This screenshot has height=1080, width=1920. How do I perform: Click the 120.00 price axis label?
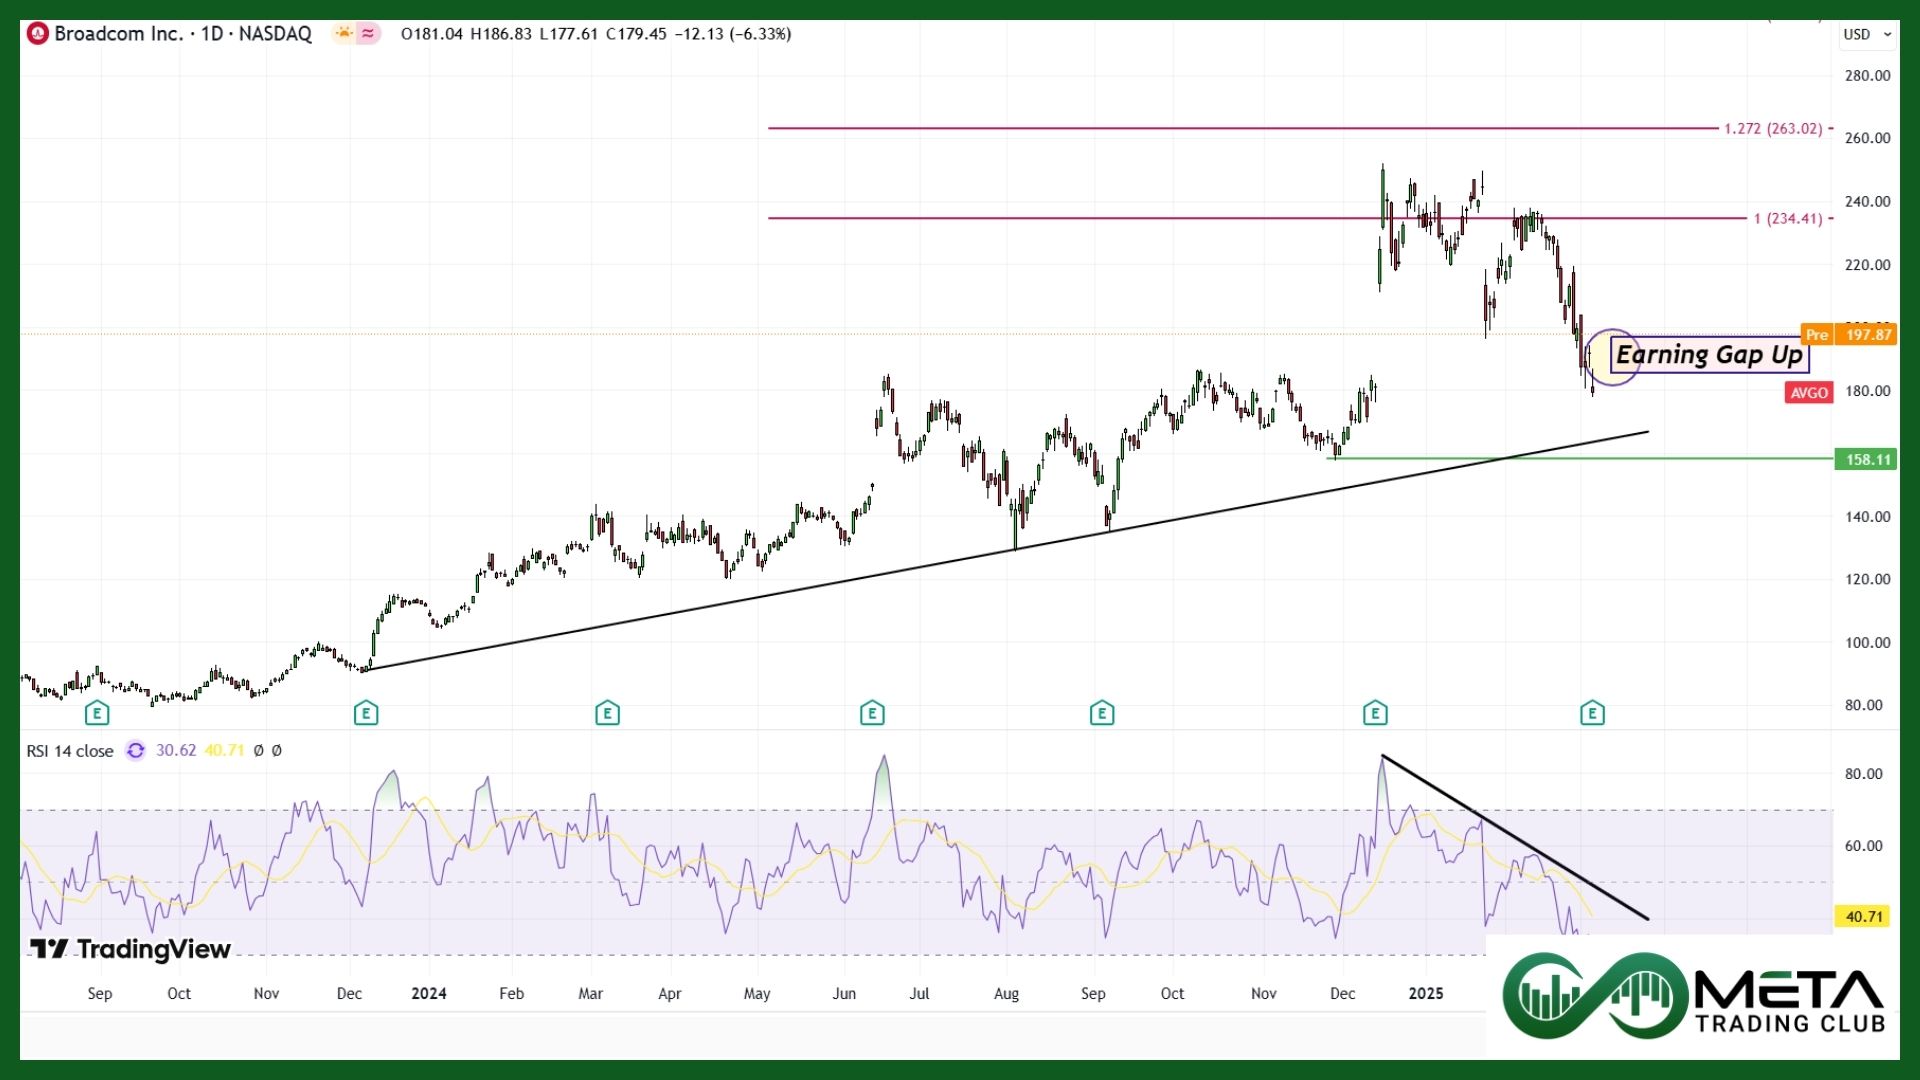pos(1867,579)
